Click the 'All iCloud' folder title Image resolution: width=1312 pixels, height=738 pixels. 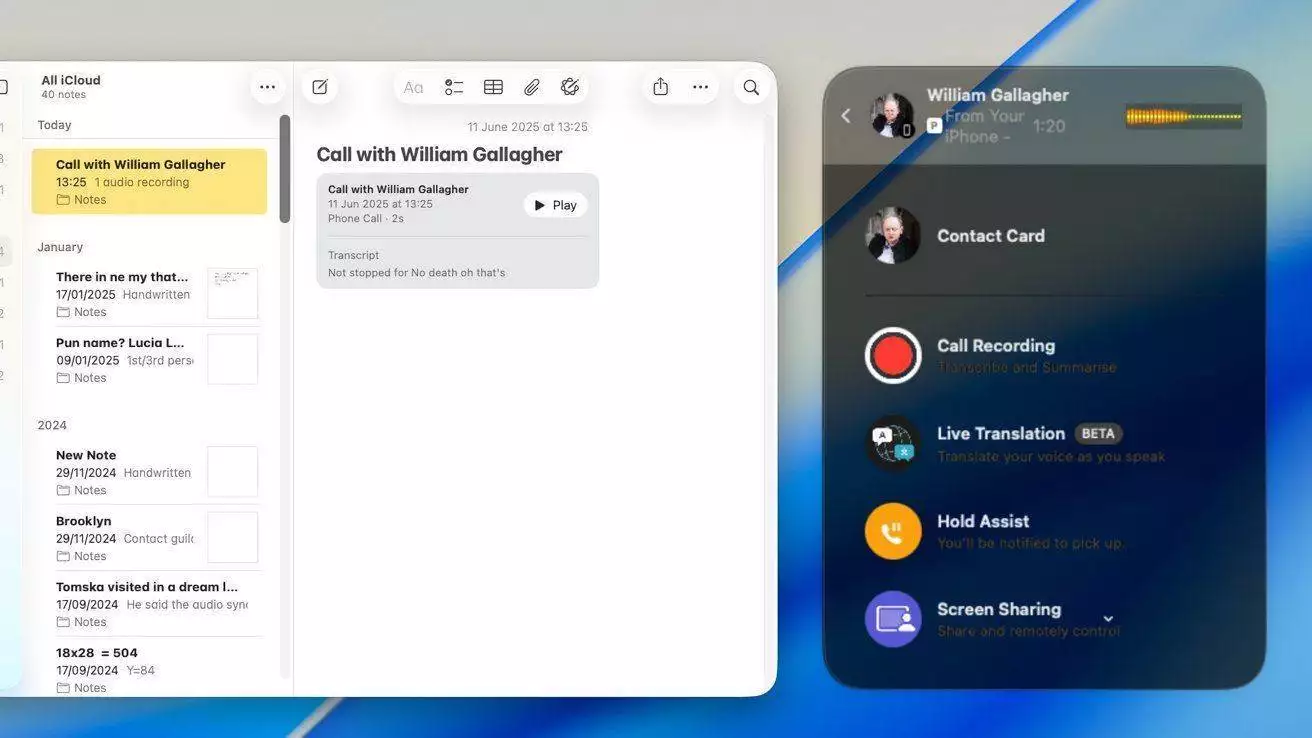[71, 80]
